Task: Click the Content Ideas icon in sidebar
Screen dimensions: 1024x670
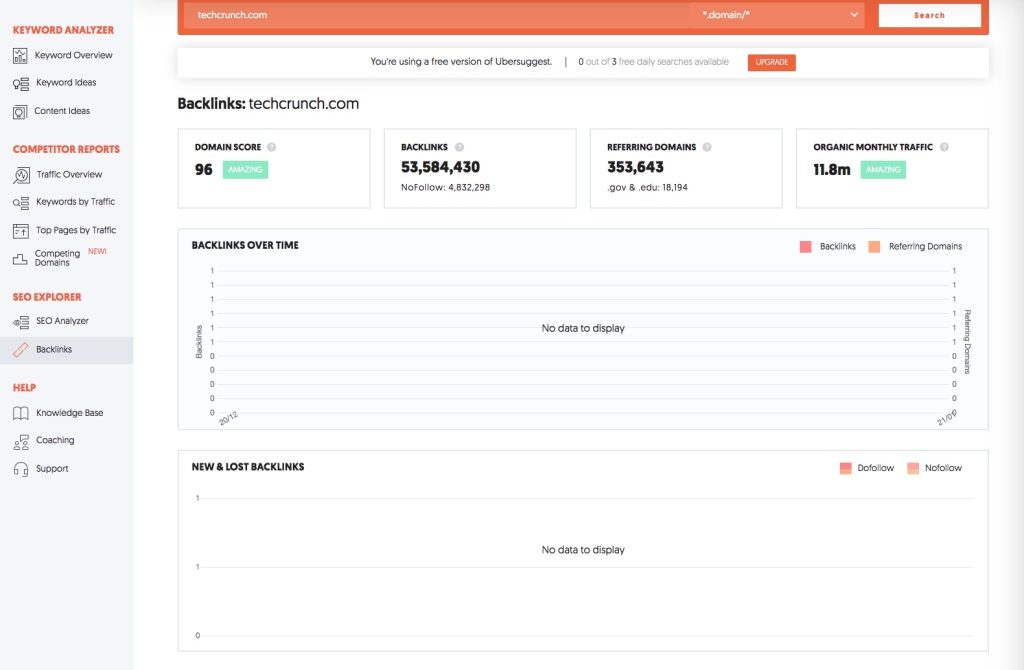Action: (x=21, y=112)
